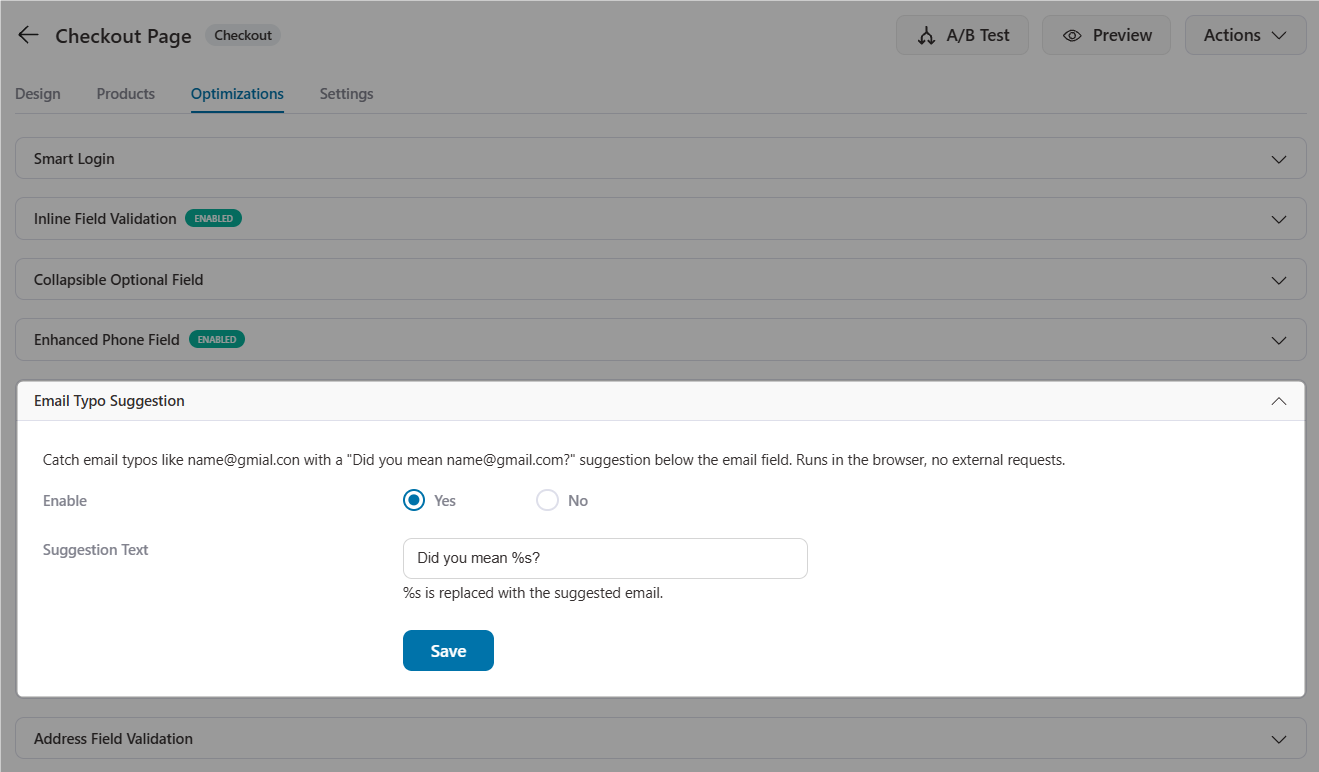Image resolution: width=1319 pixels, height=772 pixels.
Task: Select the Optimizations tab
Action: [237, 94]
